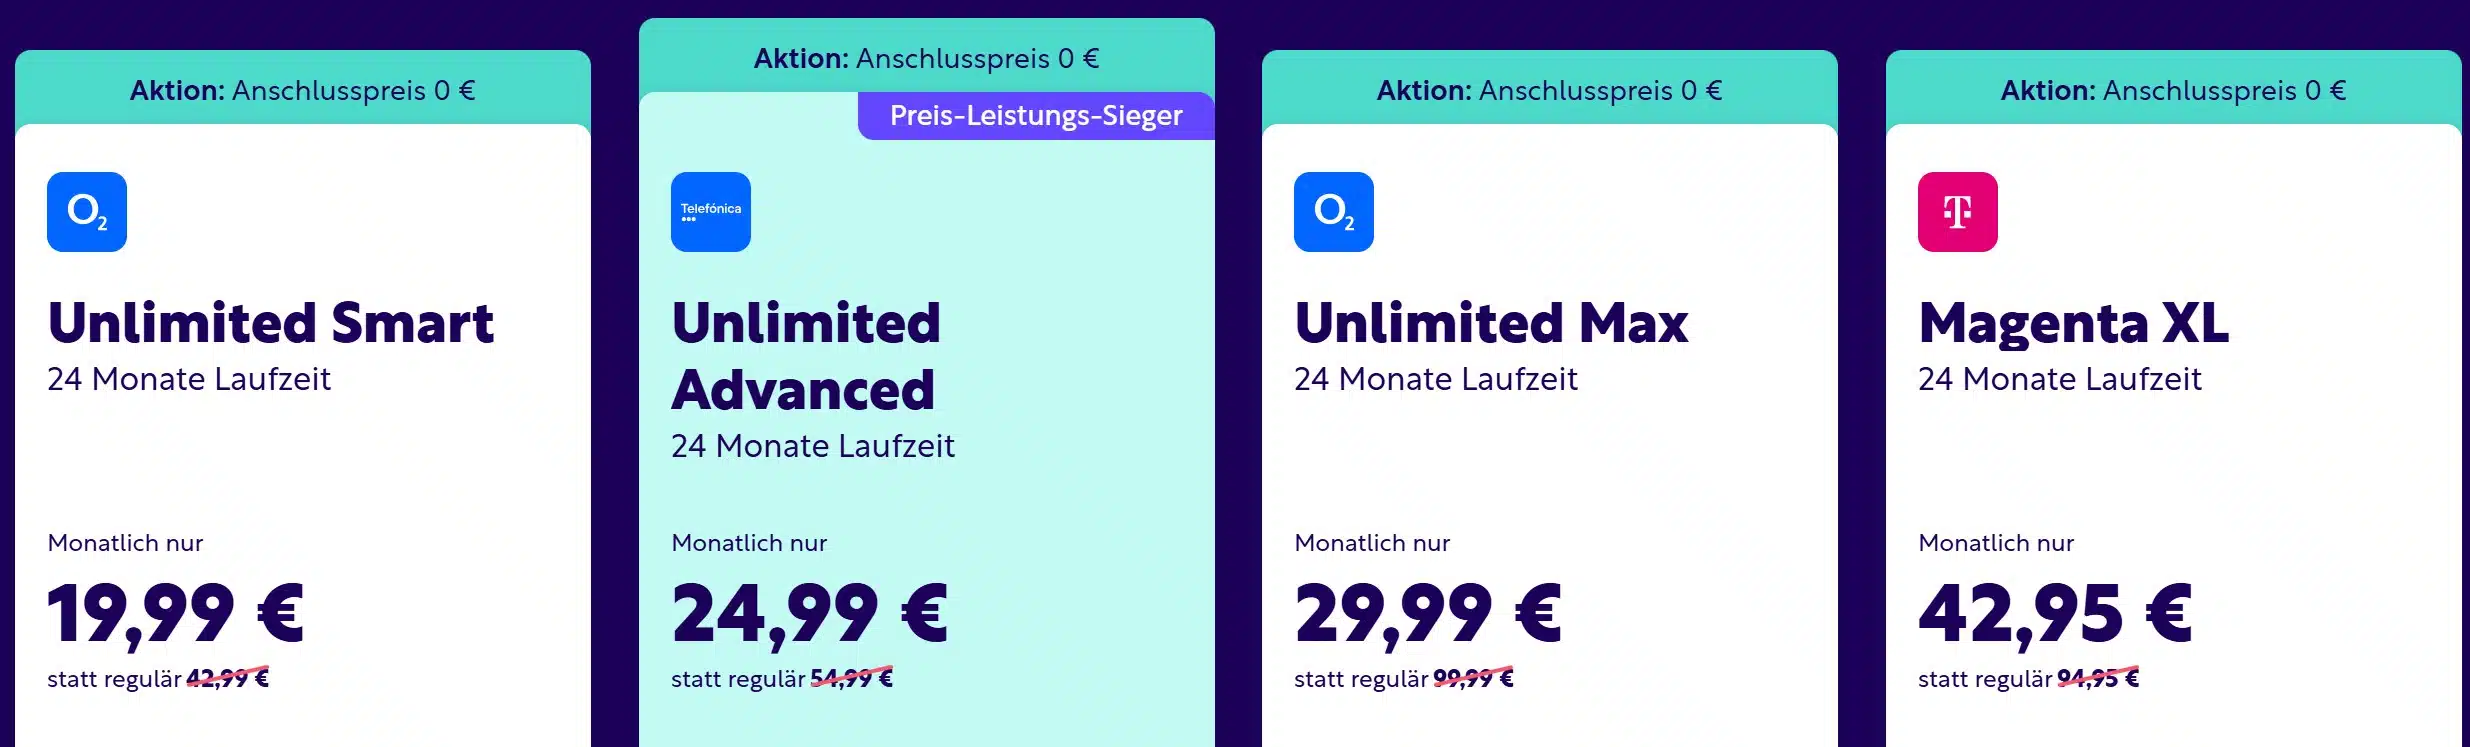The width and height of the screenshot is (2470, 747).
Task: Click the crossed-out 99,99 € regular price
Action: [x=1473, y=679]
